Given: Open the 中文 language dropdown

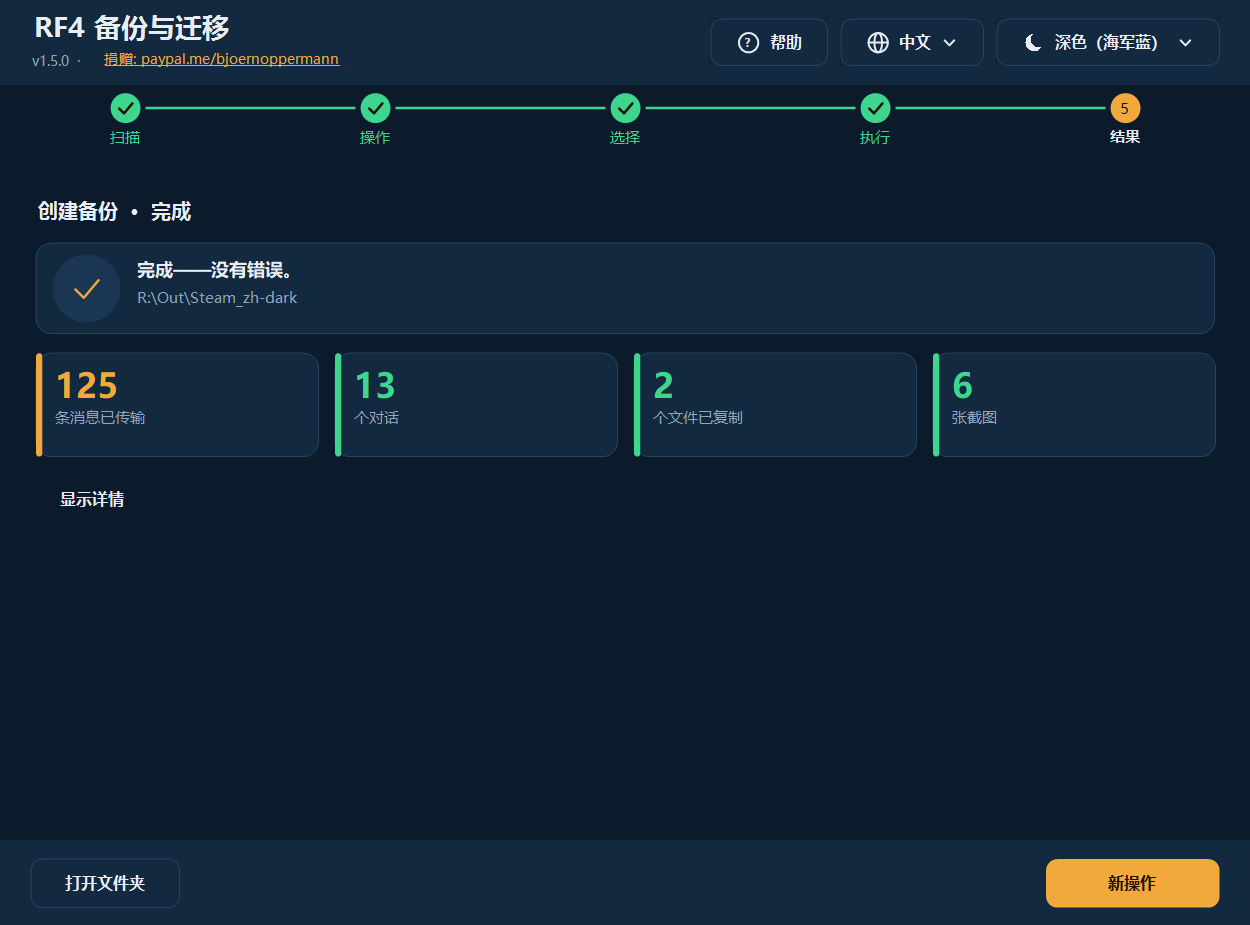Looking at the screenshot, I should point(912,42).
